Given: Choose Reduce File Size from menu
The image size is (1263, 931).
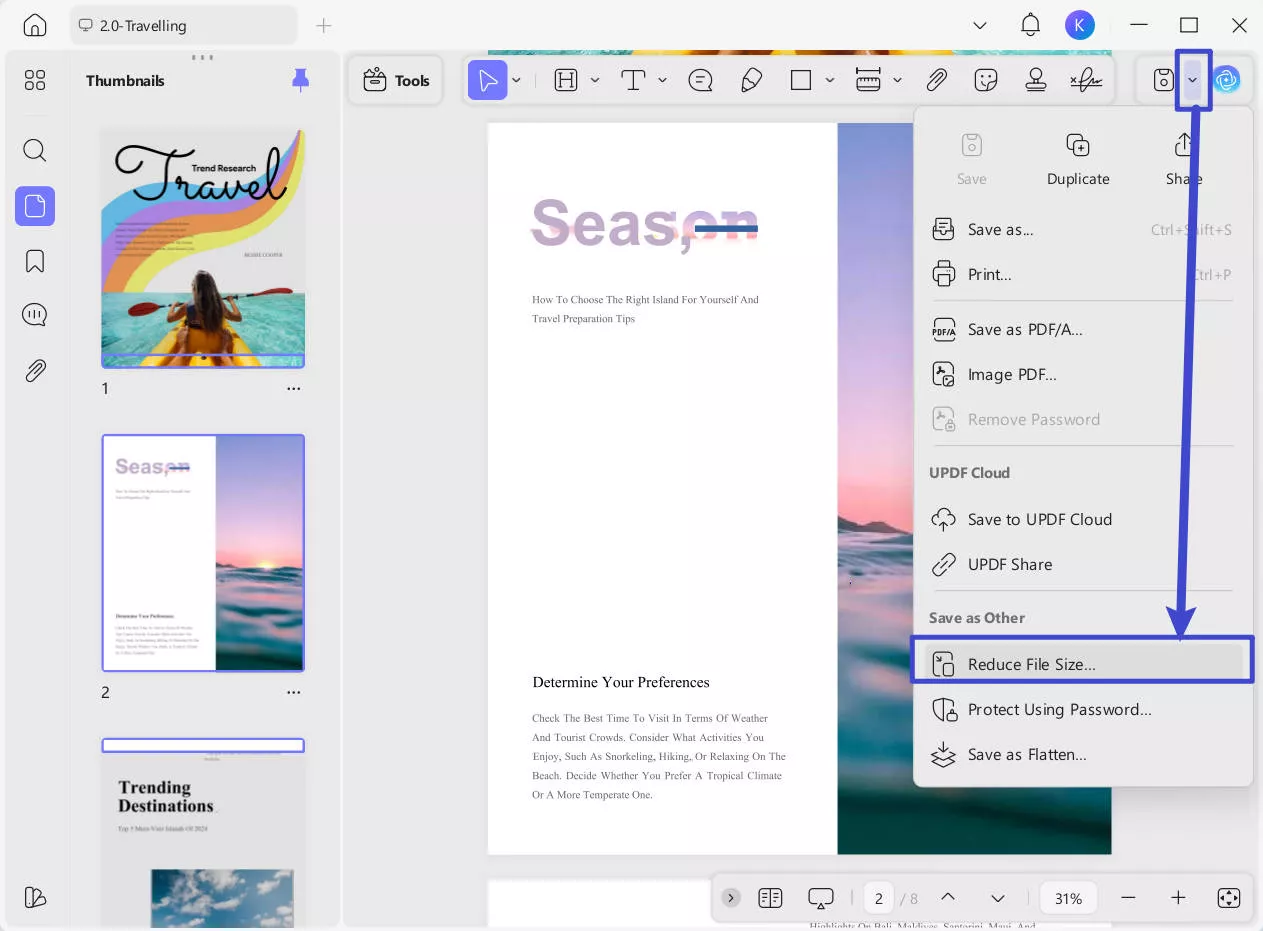Looking at the screenshot, I should [1031, 664].
